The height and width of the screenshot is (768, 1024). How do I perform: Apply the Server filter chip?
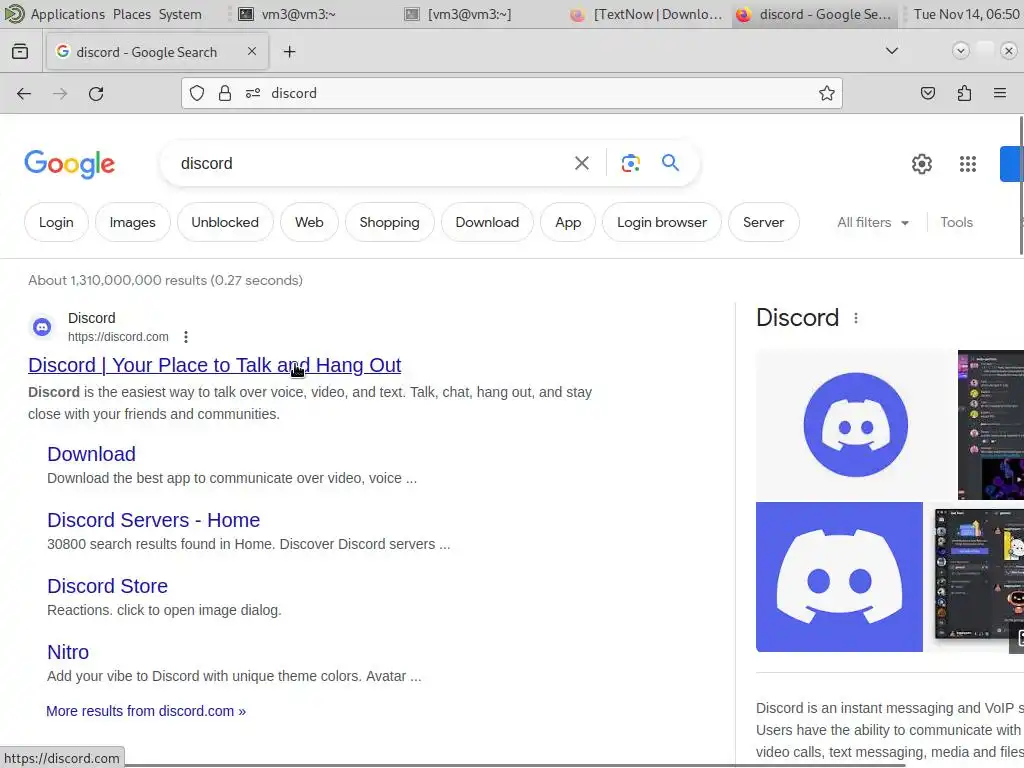pos(763,223)
